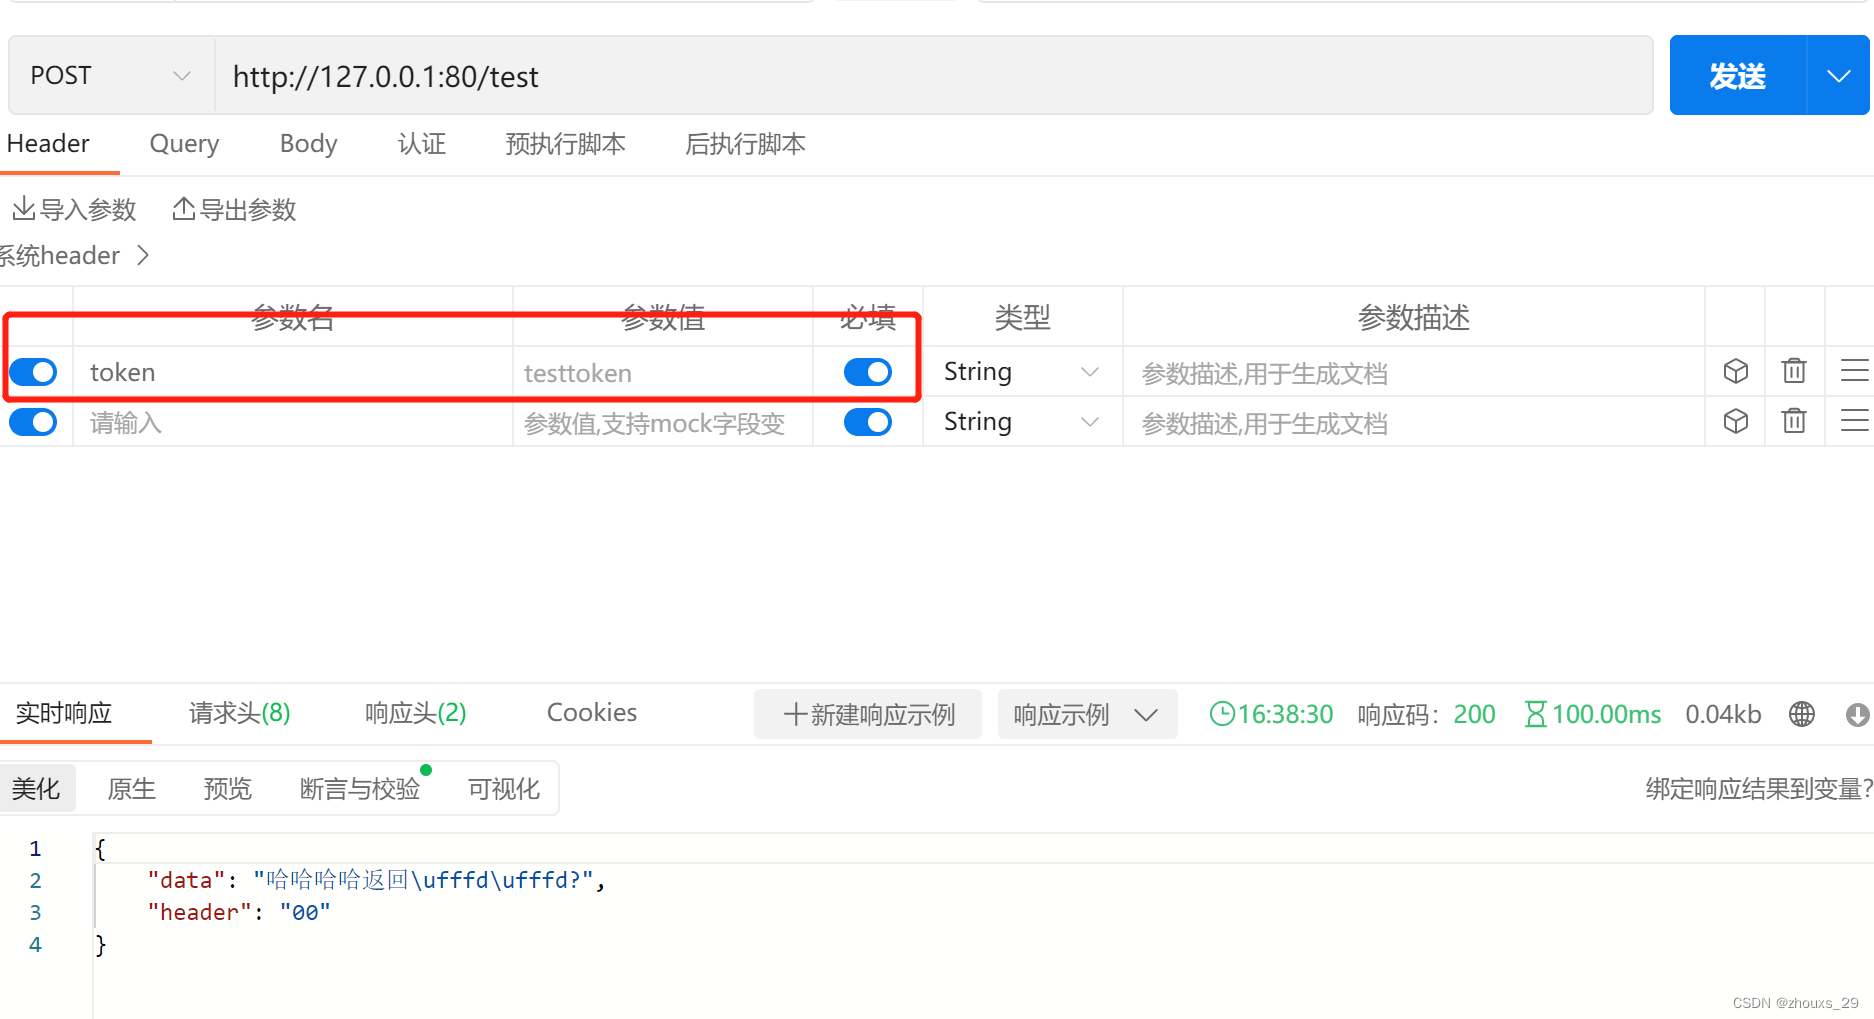This screenshot has width=1874, height=1019.
Task: Click the token row description field
Action: [1413, 372]
